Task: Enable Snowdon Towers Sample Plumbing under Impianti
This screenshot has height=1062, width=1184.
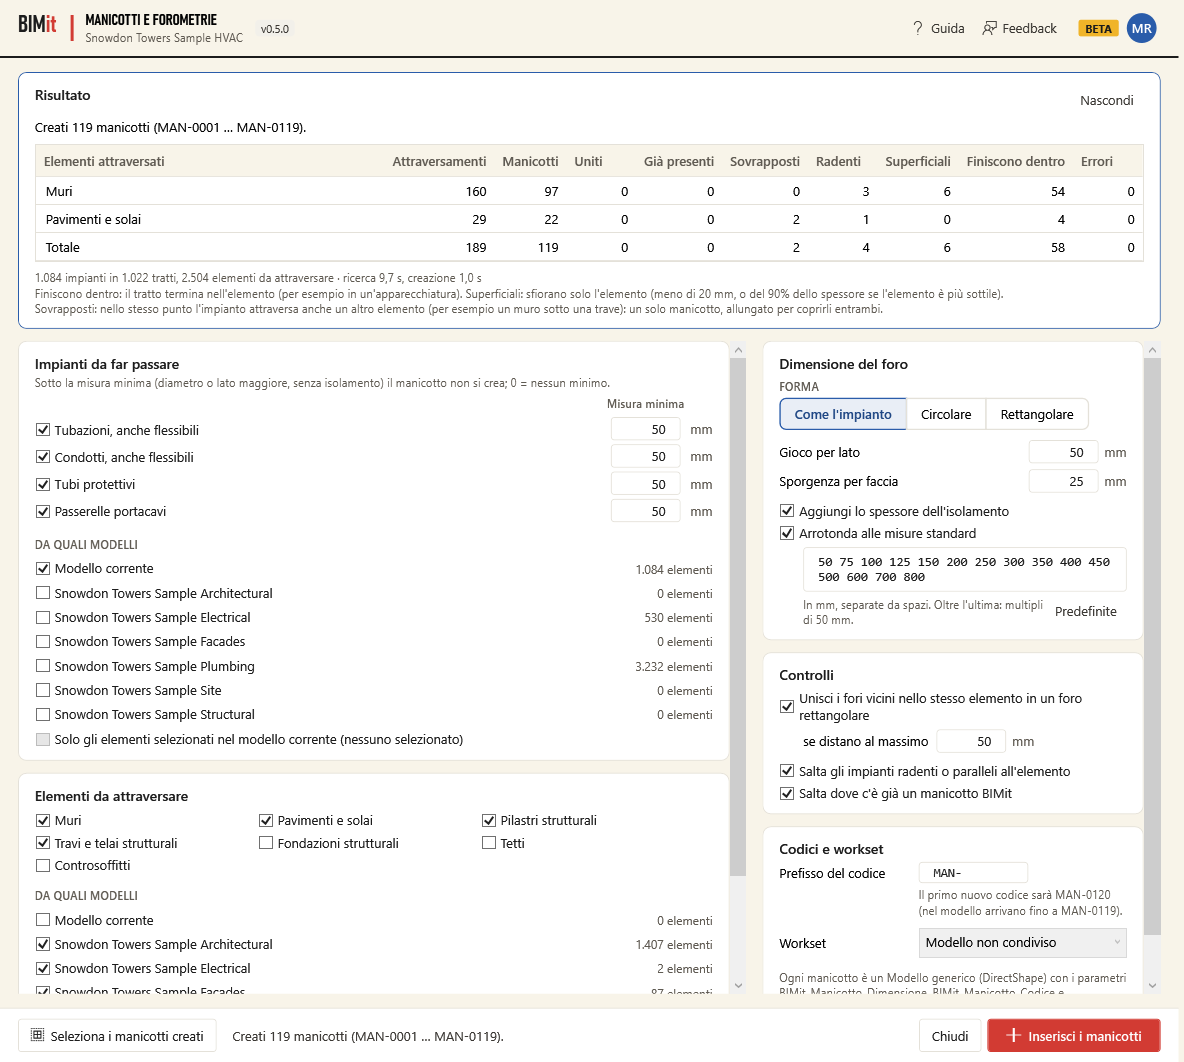Action: point(43,666)
